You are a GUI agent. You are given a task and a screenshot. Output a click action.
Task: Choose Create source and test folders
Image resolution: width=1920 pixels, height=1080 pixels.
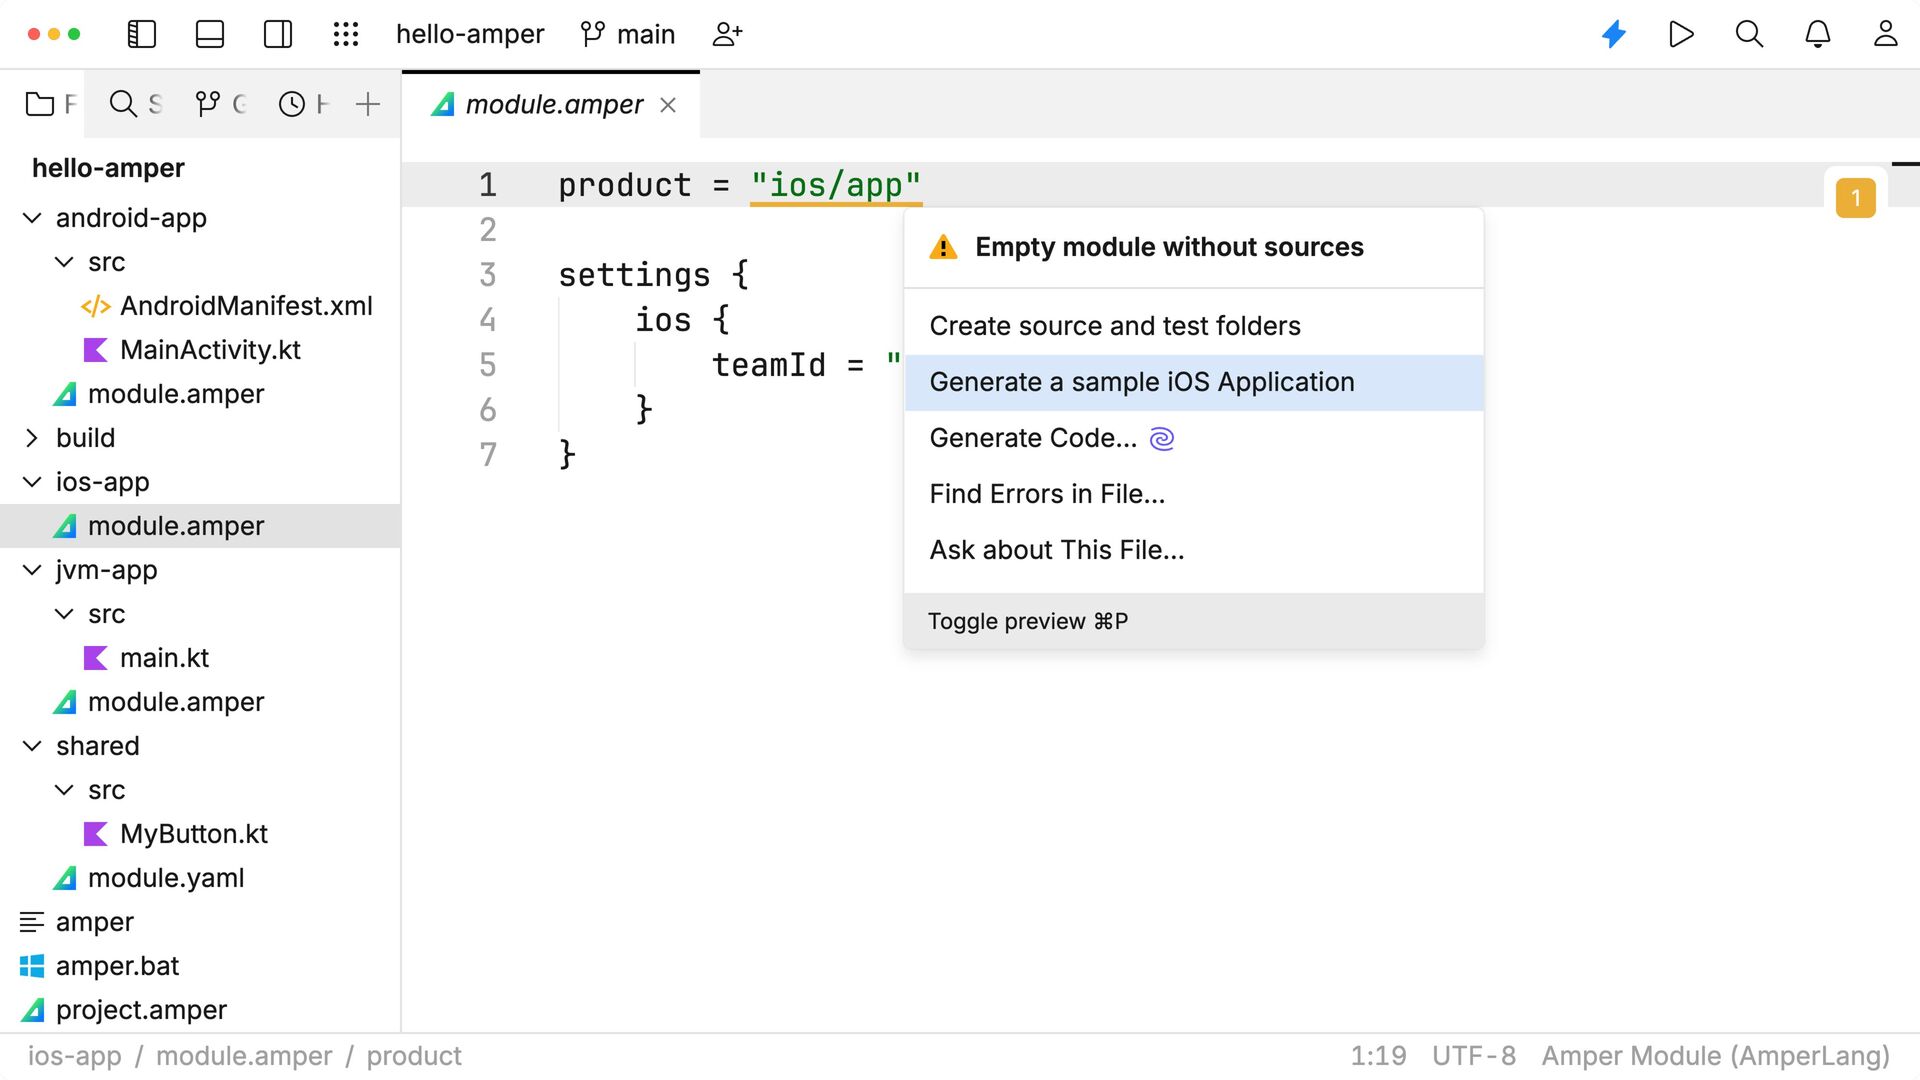(1194, 326)
